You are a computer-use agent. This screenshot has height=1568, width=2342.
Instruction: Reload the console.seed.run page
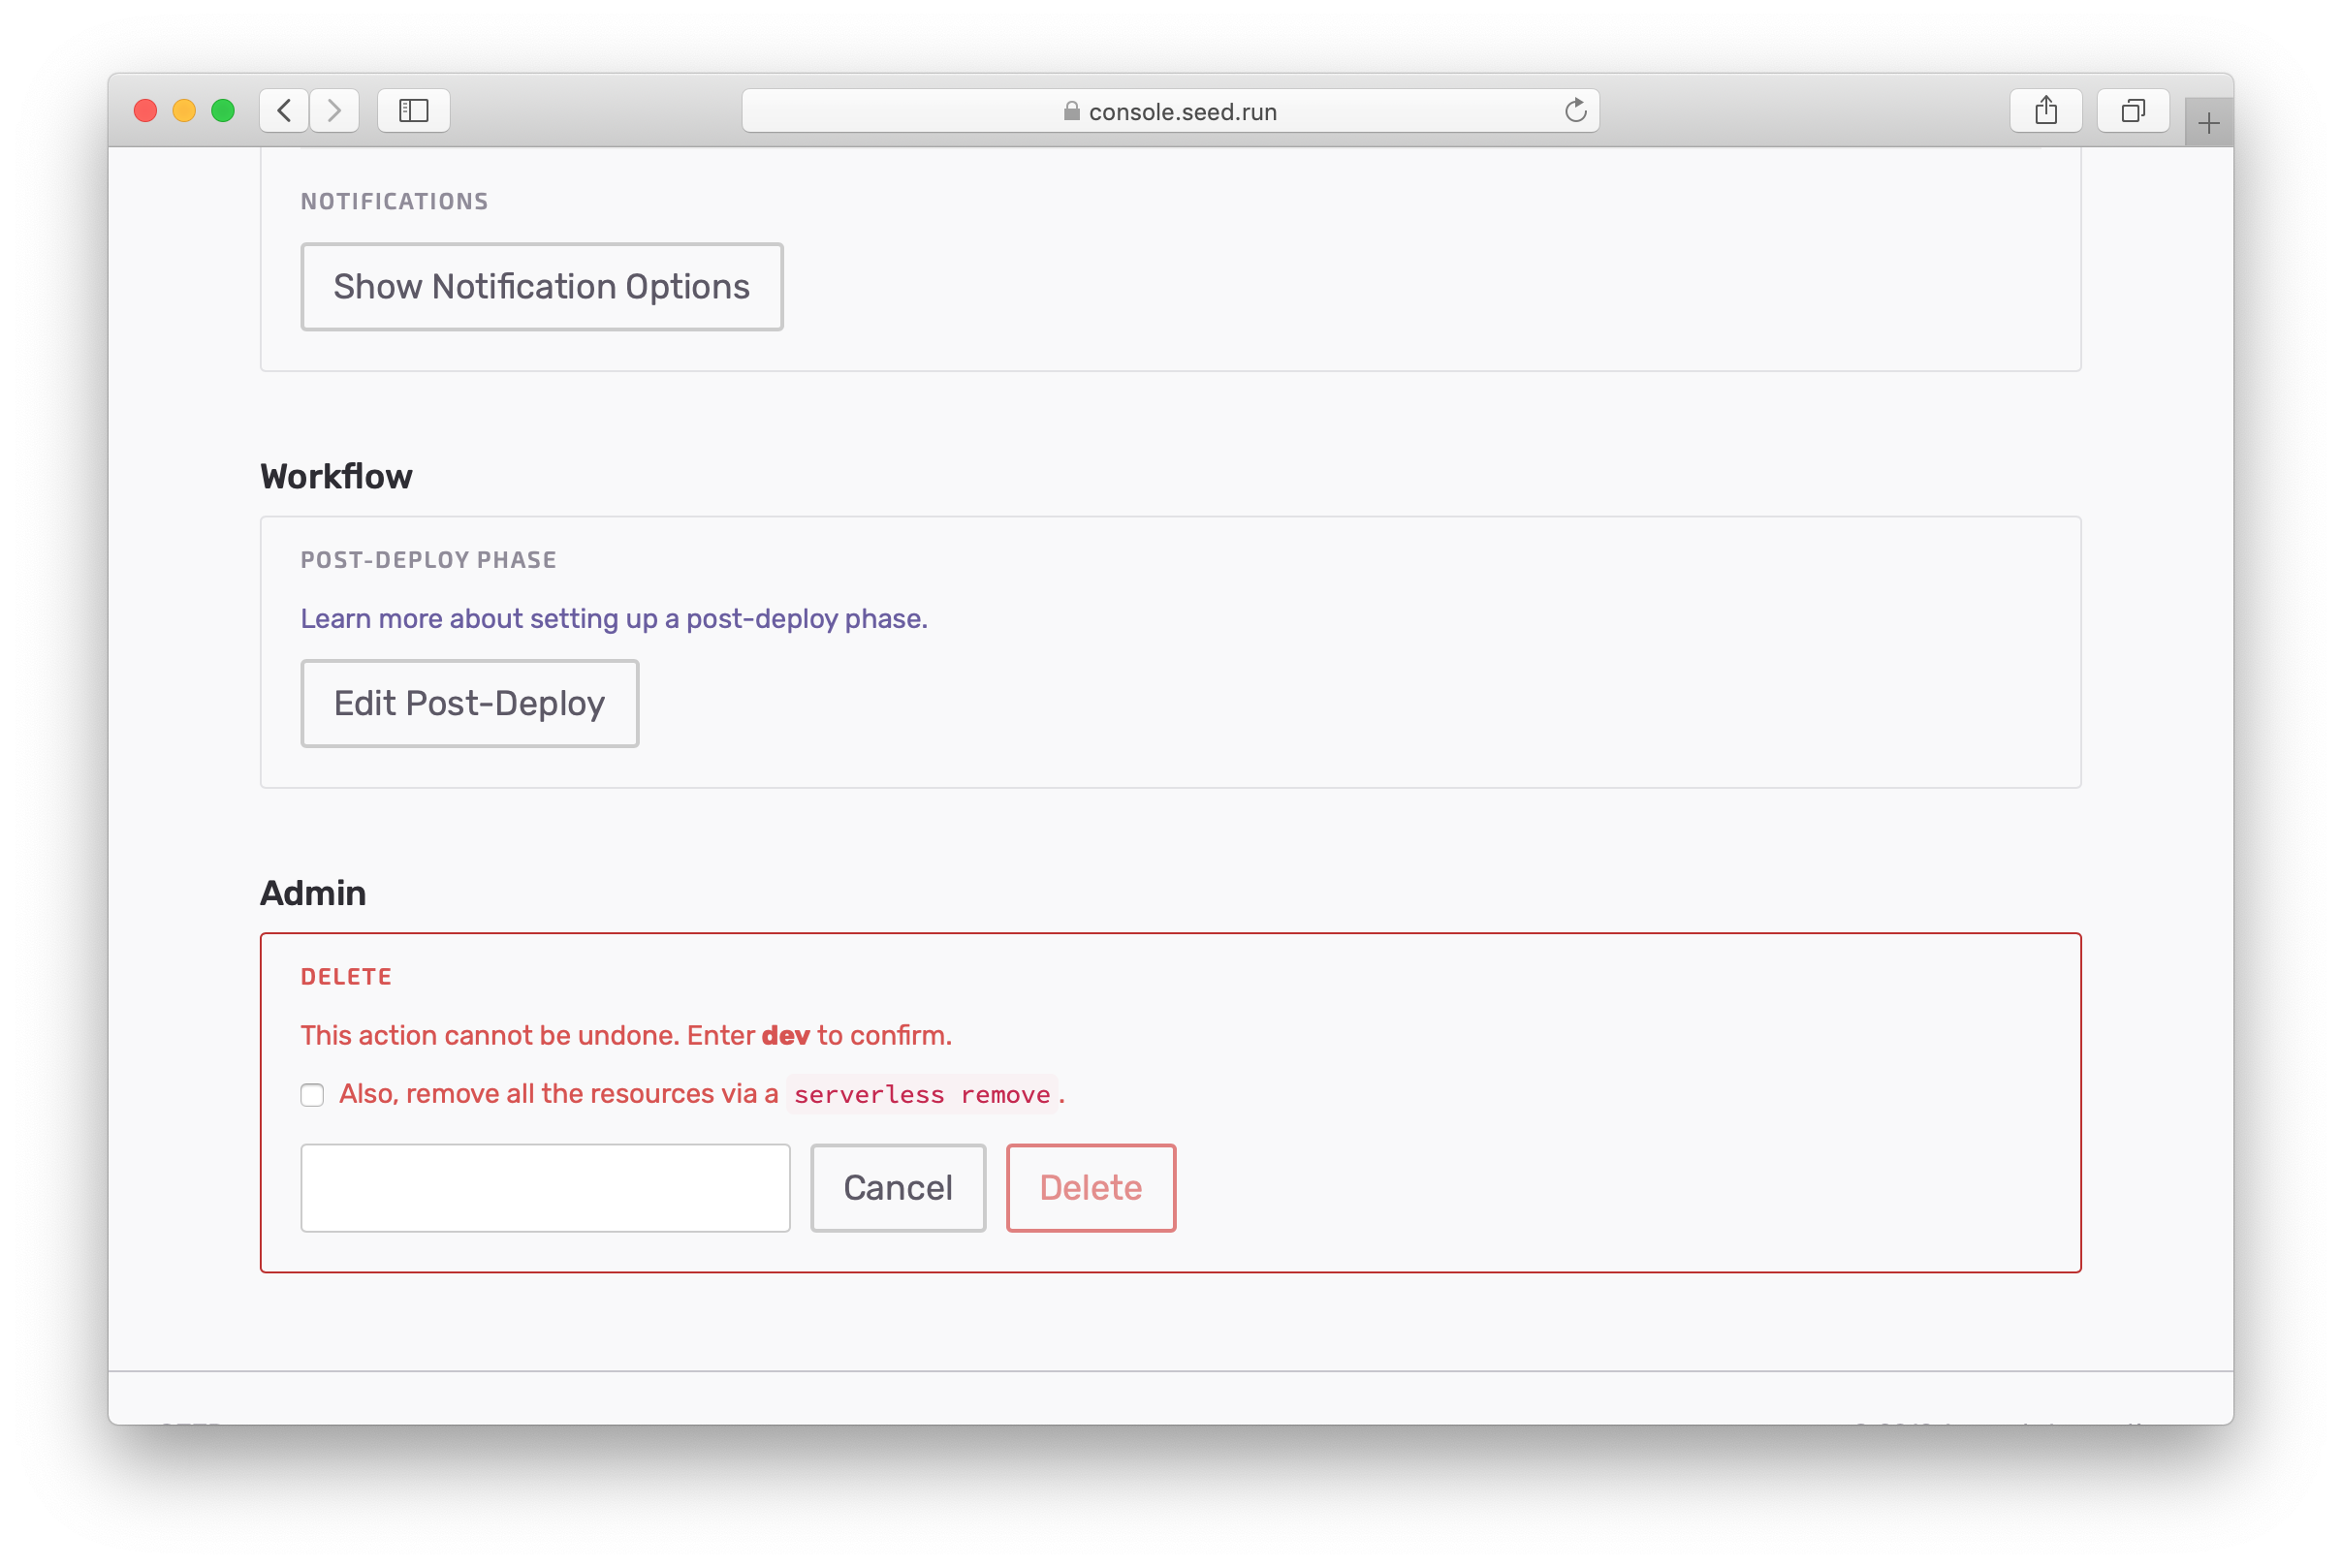(1575, 110)
